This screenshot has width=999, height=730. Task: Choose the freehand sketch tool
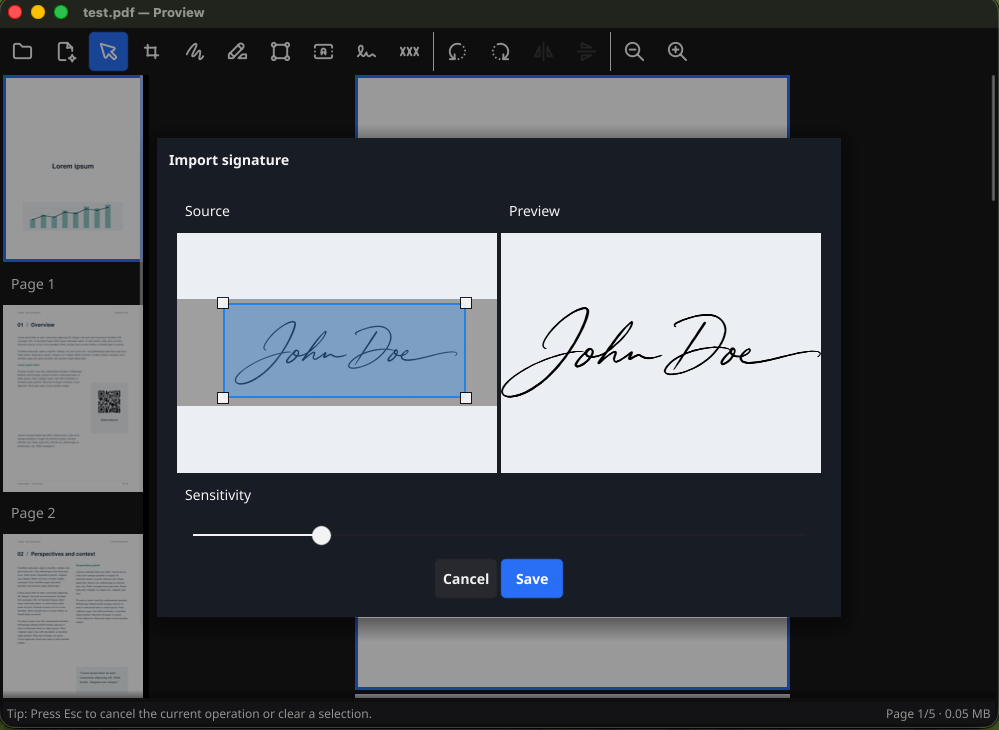tap(194, 52)
